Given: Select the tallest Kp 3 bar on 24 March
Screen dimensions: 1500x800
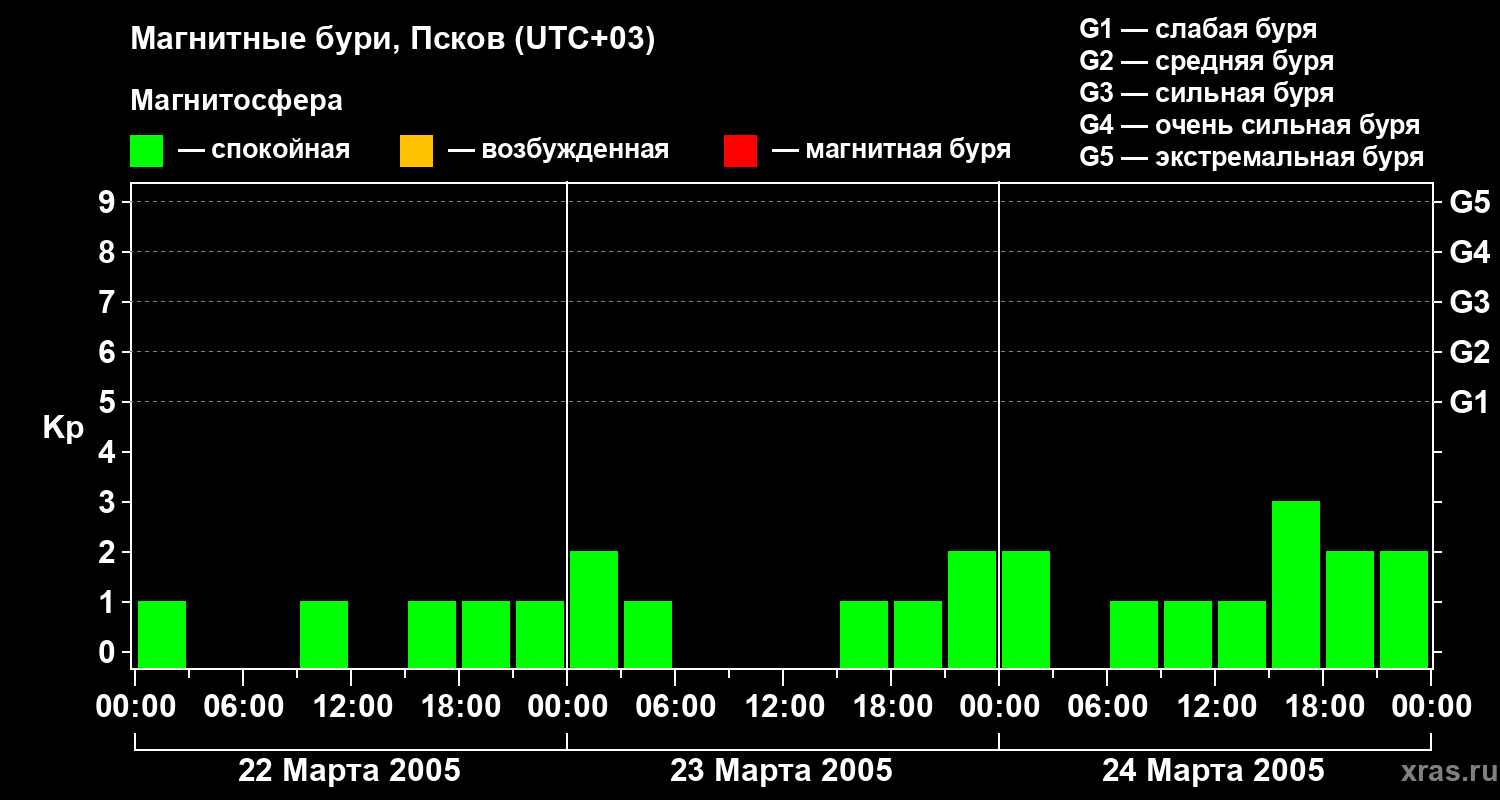Looking at the screenshot, I should click(1296, 584).
